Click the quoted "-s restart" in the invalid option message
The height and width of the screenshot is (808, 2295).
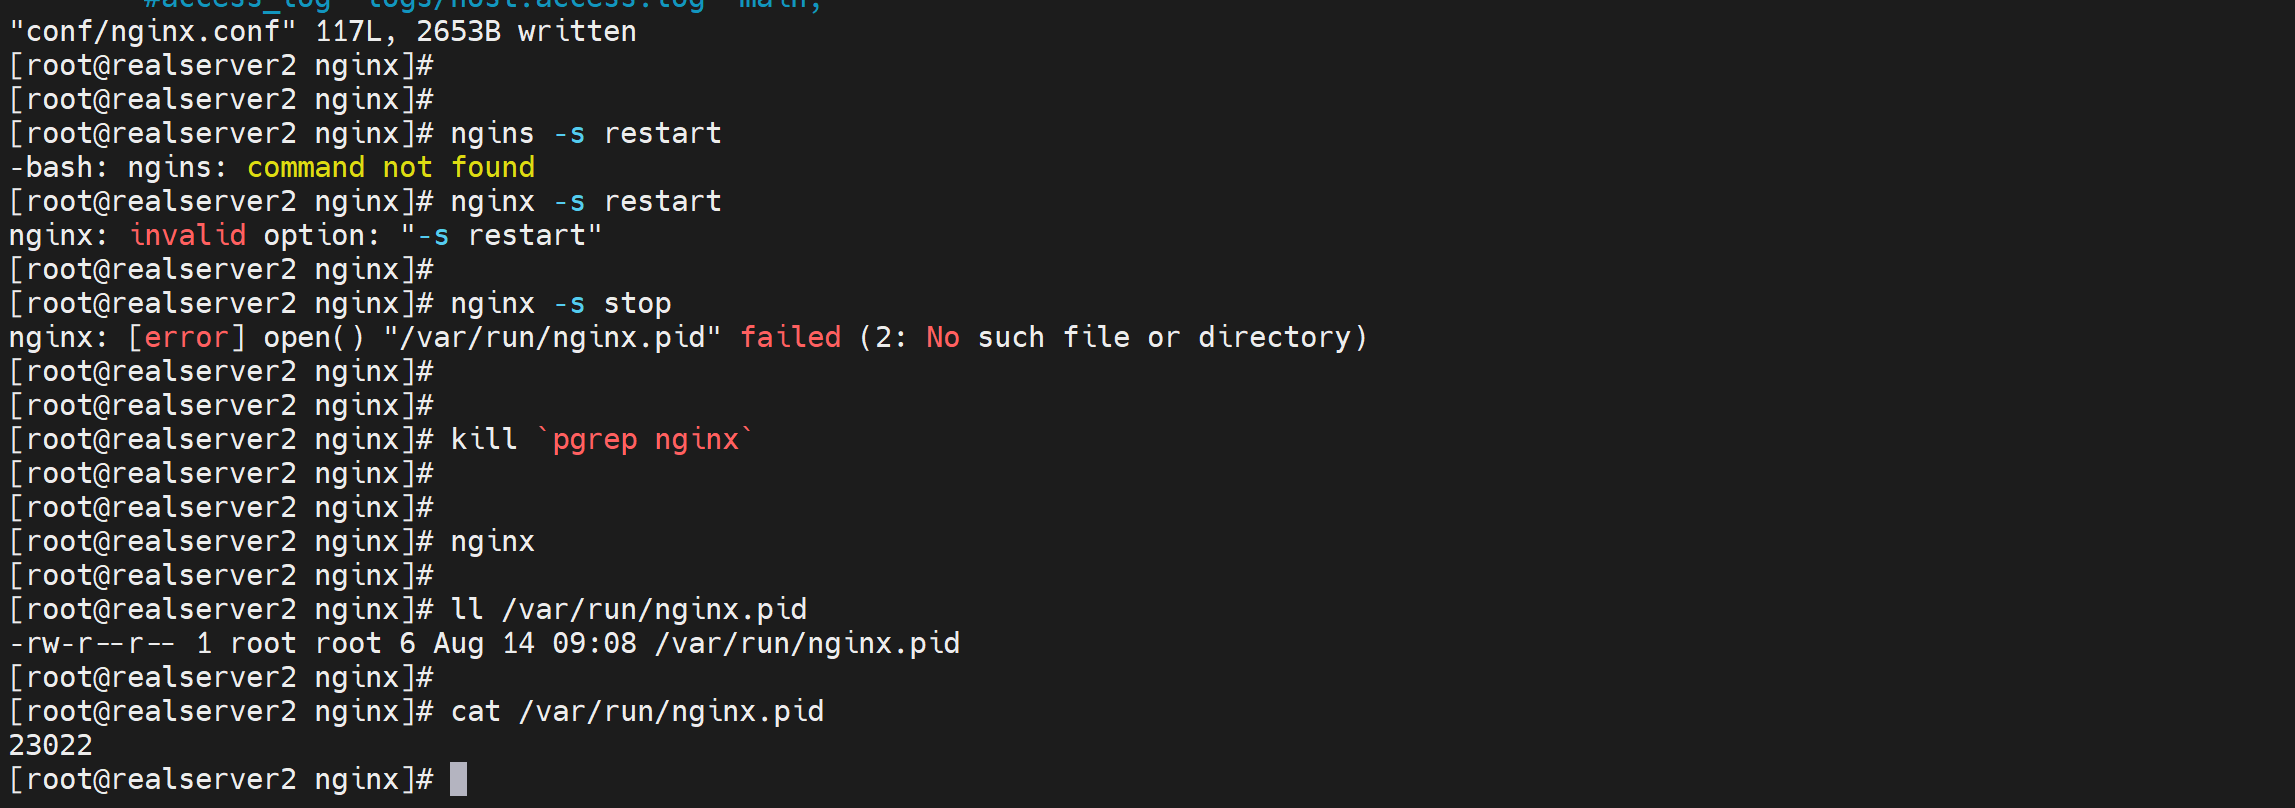(x=501, y=235)
